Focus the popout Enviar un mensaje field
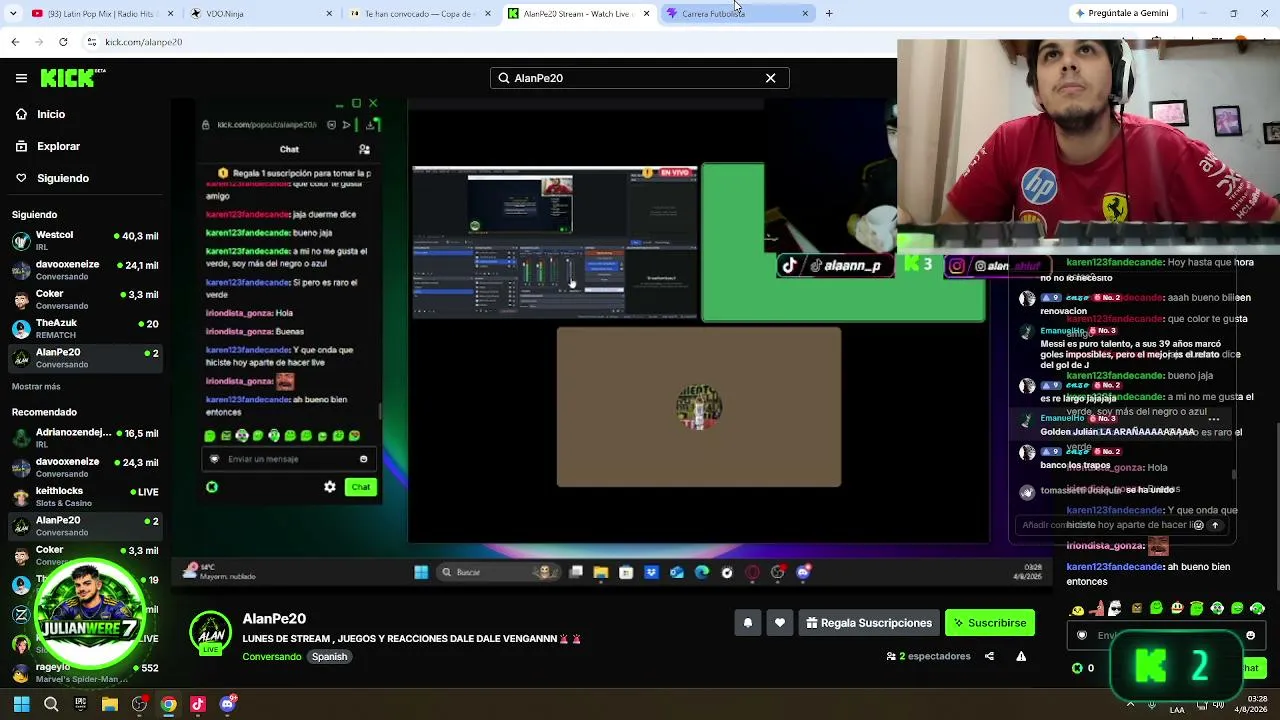 [289, 459]
